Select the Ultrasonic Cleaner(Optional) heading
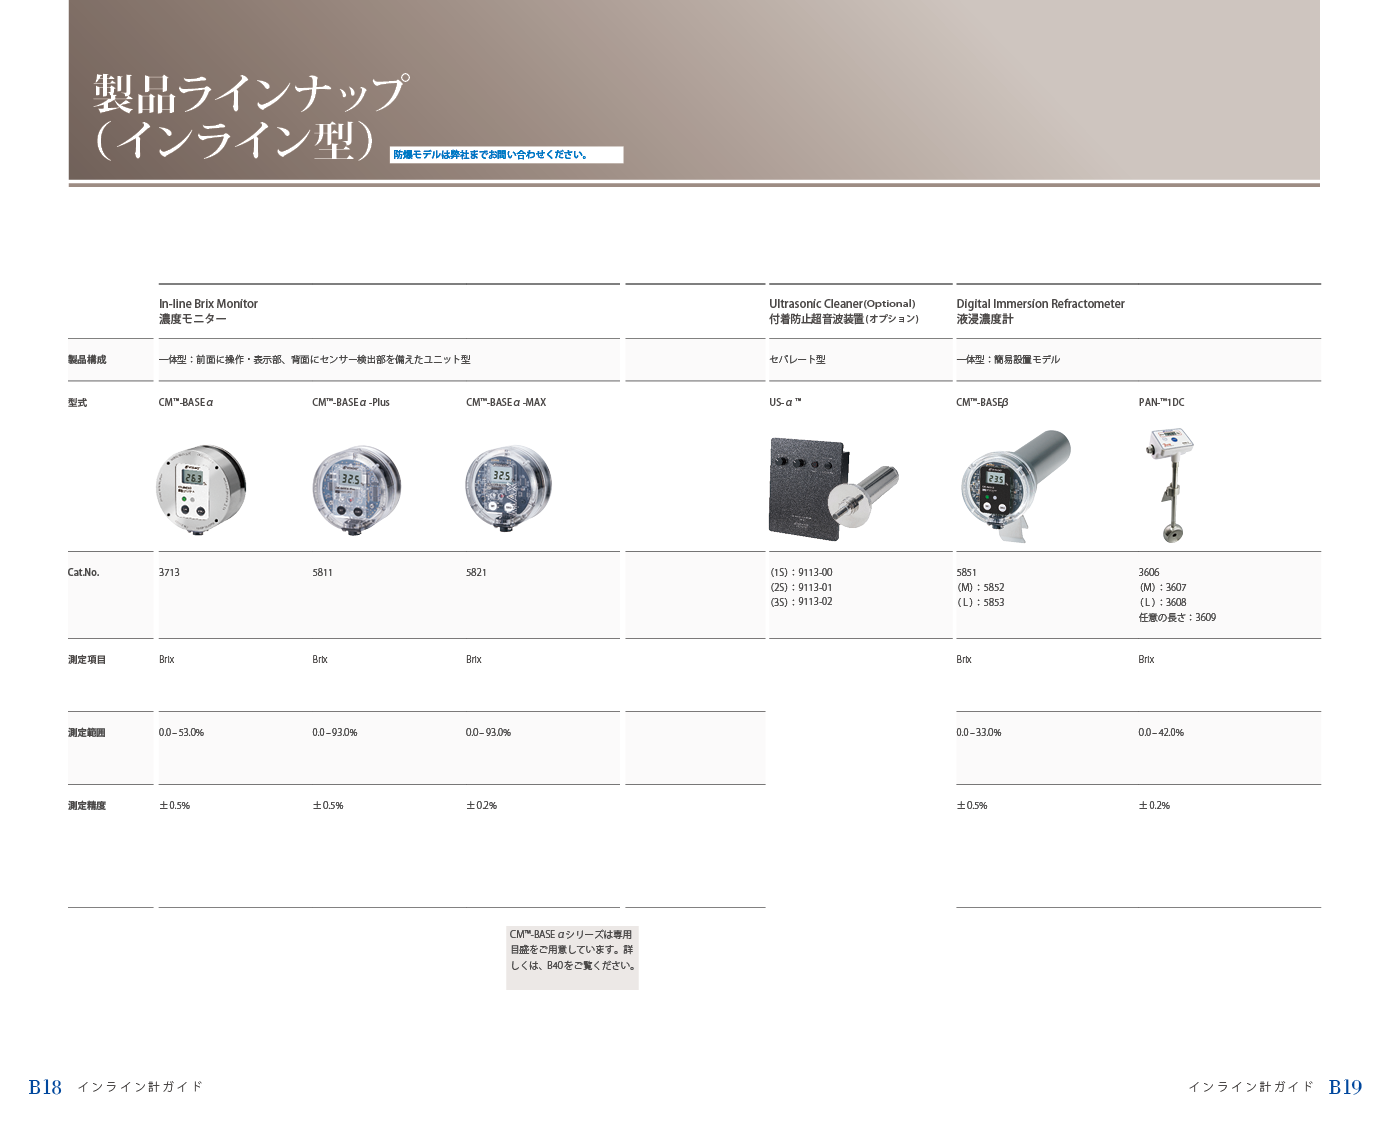This screenshot has width=1391, height=1123. (x=842, y=304)
